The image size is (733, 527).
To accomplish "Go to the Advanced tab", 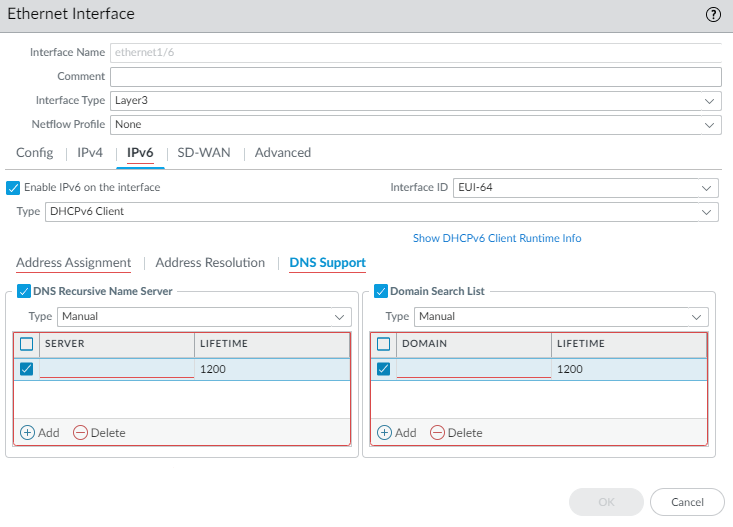I will [283, 153].
